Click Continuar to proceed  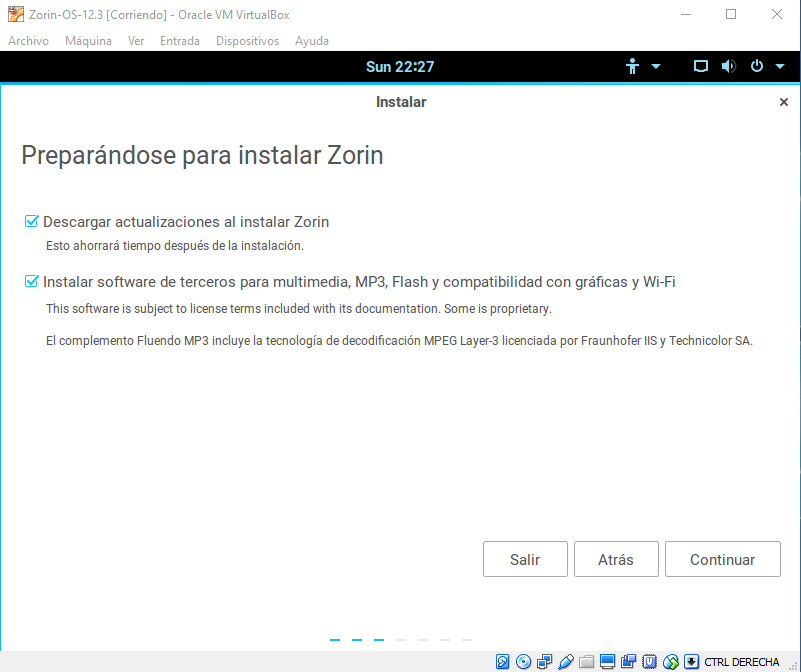[723, 559]
